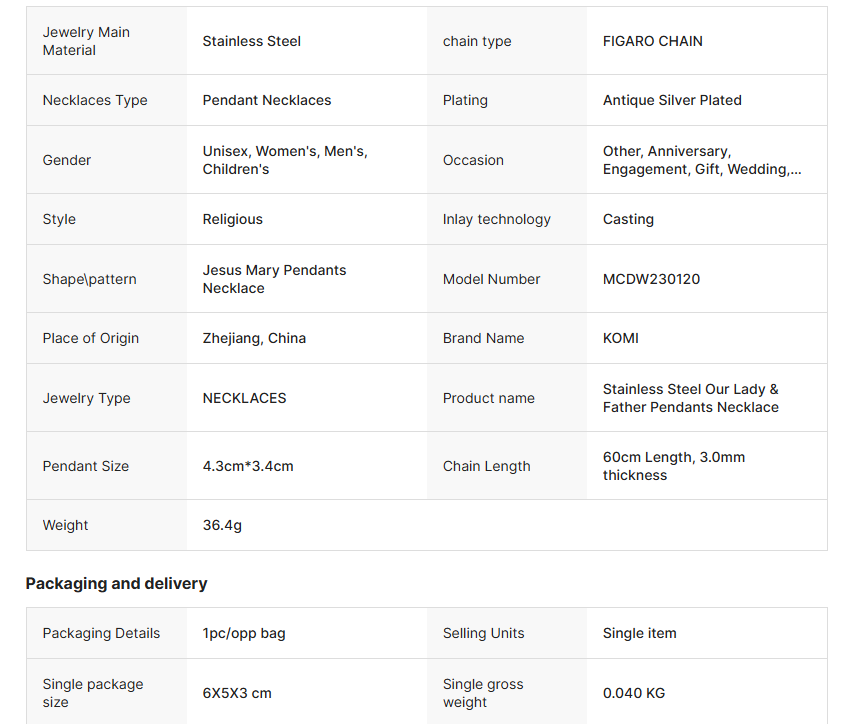Click the pendant size '4.3cm*3.4cm' value

(x=248, y=466)
